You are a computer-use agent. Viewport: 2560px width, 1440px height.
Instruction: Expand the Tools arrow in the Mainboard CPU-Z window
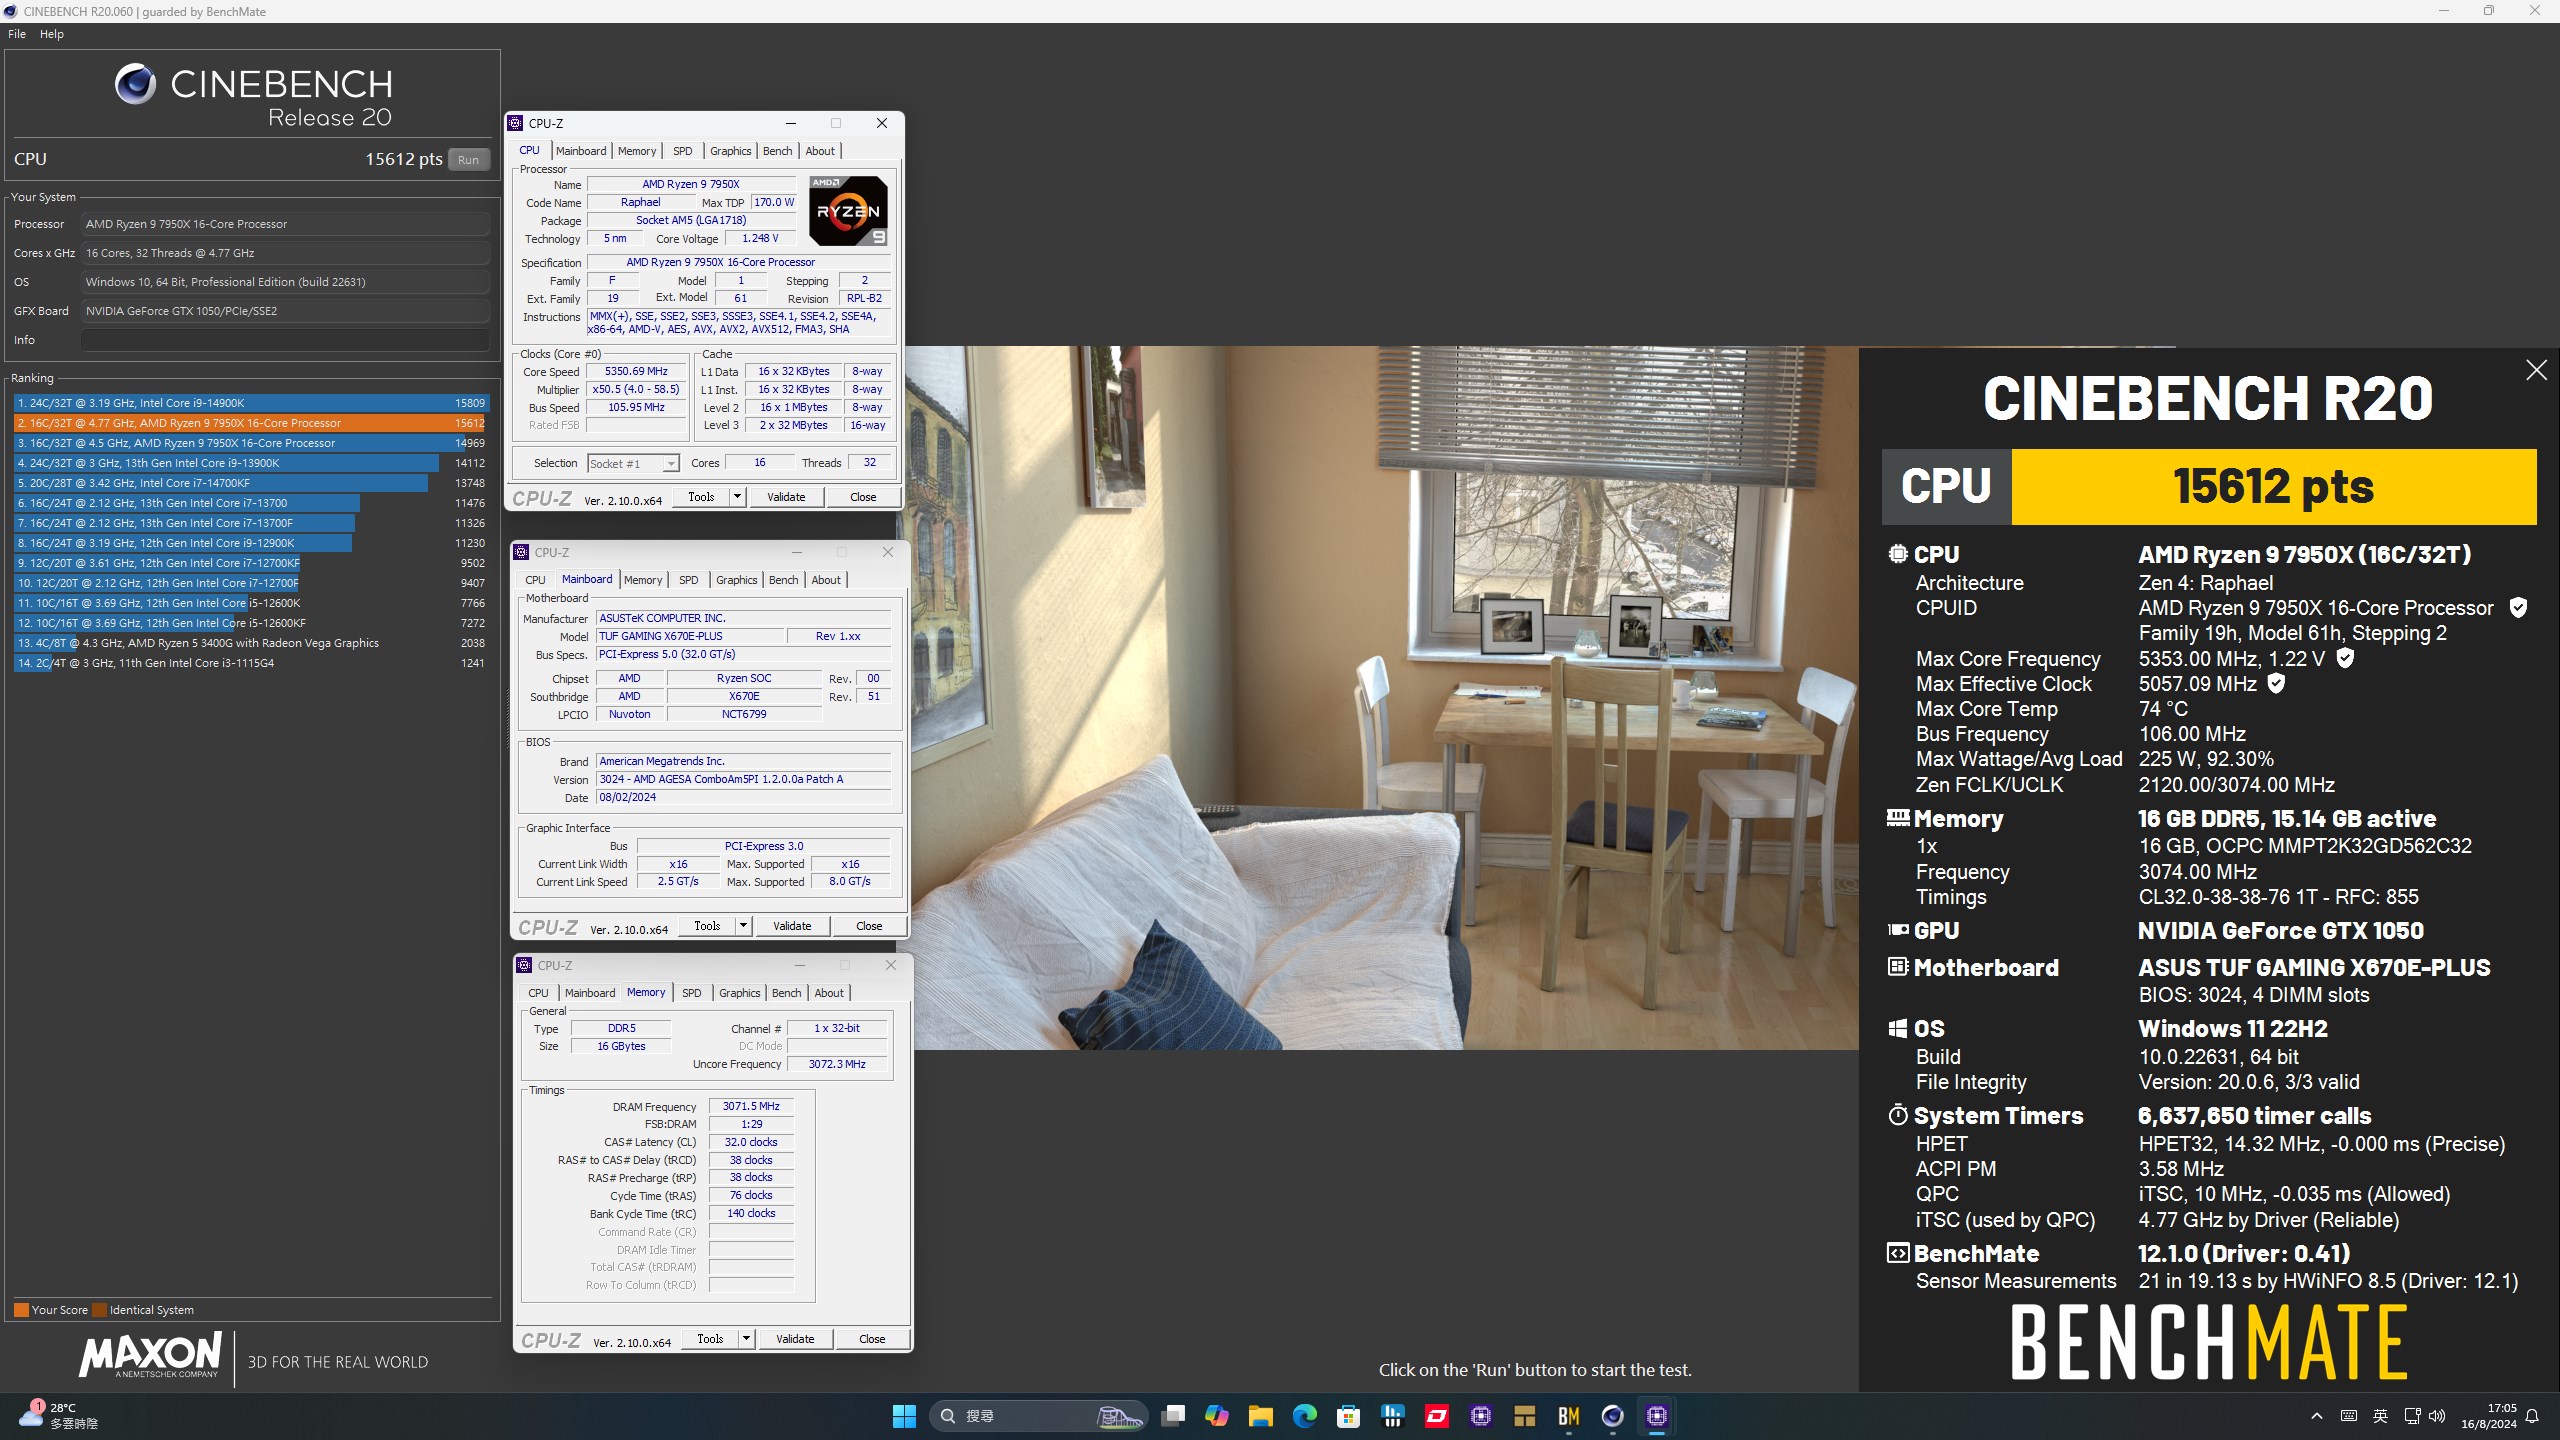tap(743, 926)
